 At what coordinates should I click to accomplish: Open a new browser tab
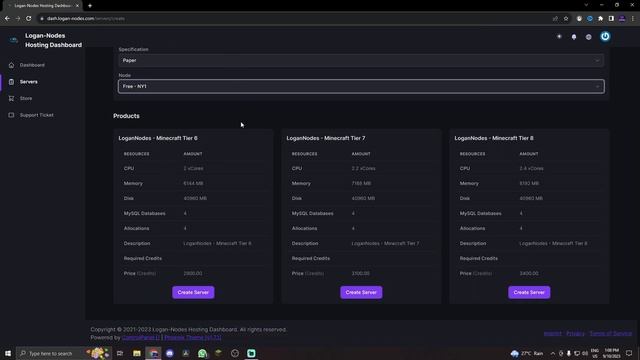point(90,6)
